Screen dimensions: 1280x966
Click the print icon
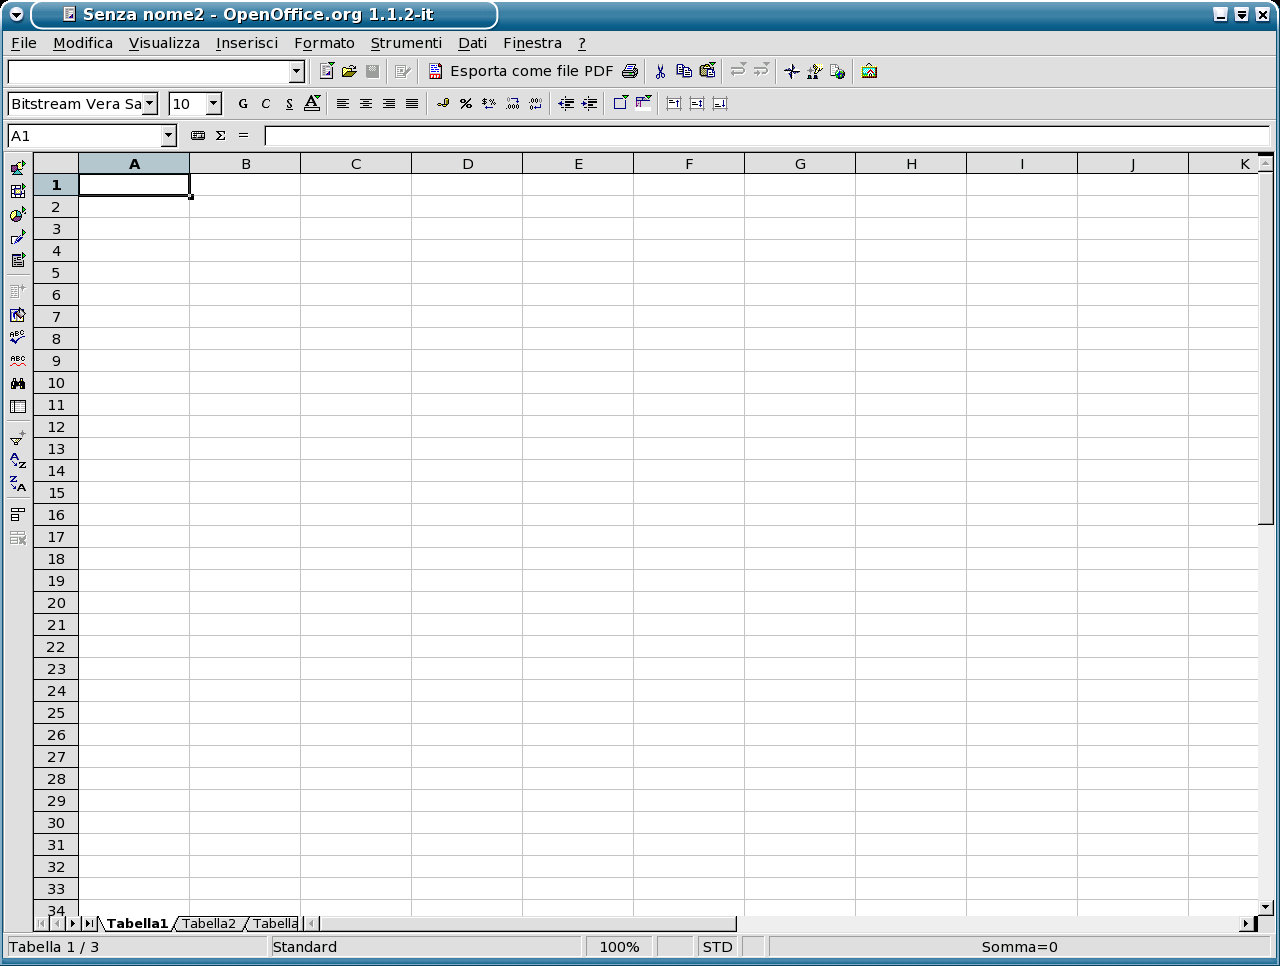click(630, 71)
